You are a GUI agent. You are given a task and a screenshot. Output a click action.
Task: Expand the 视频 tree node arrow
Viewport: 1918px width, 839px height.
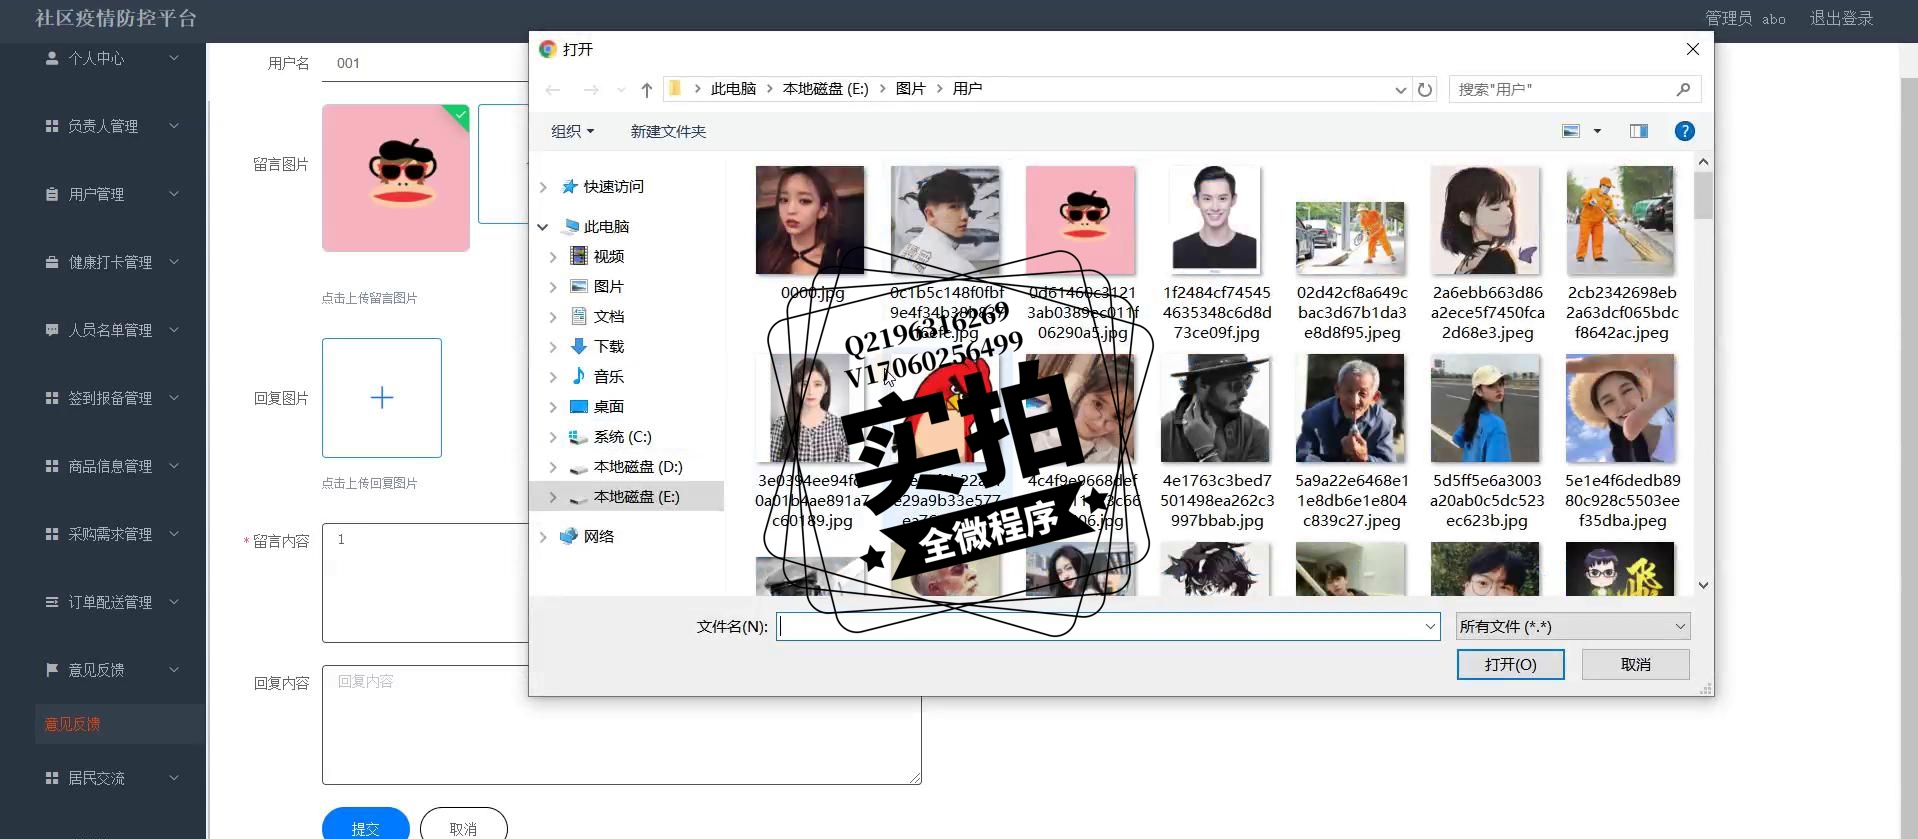(x=553, y=257)
